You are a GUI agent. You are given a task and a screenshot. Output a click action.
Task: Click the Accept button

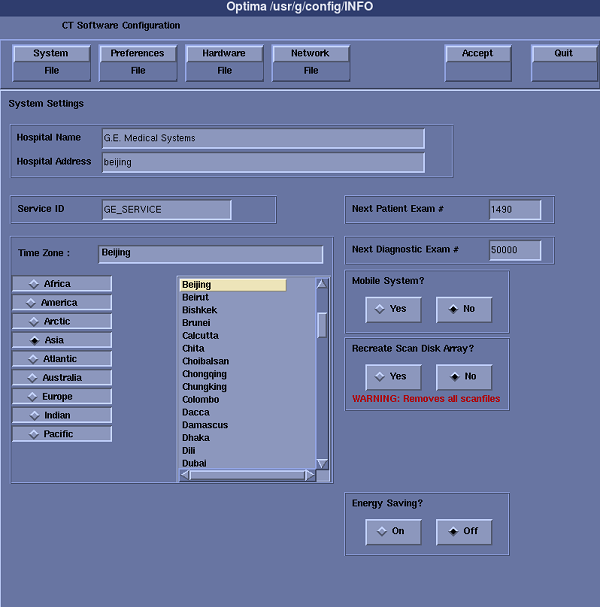(477, 62)
